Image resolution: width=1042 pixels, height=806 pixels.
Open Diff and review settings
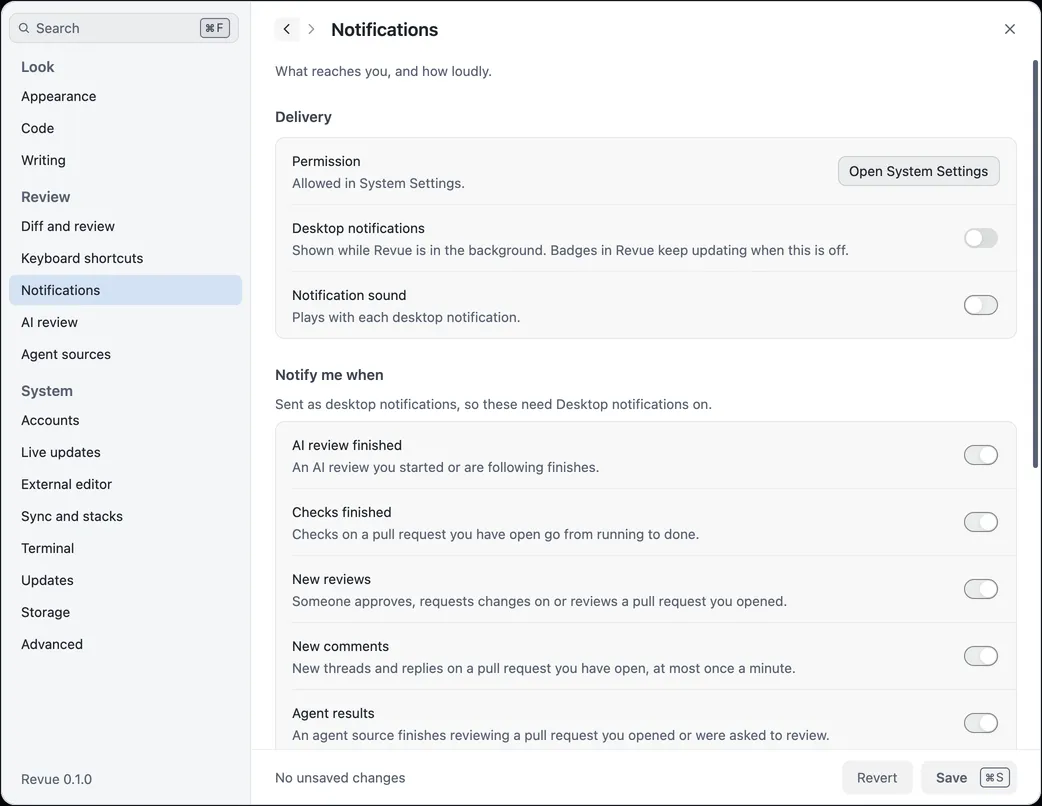point(126,226)
